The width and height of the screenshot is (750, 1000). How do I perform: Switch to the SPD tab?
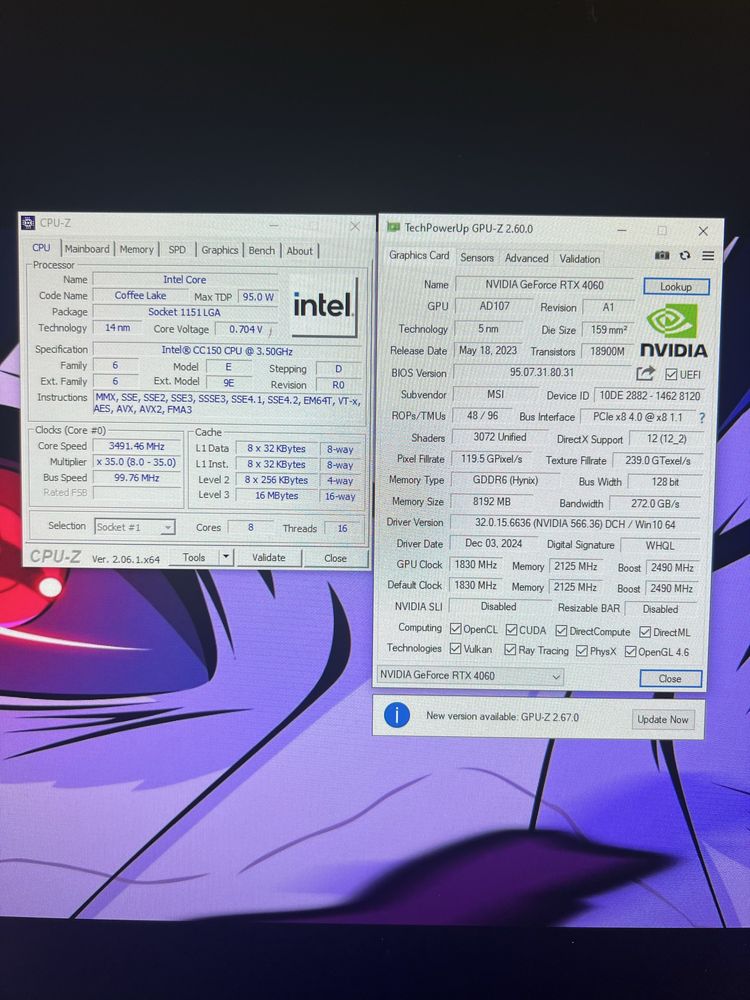177,249
